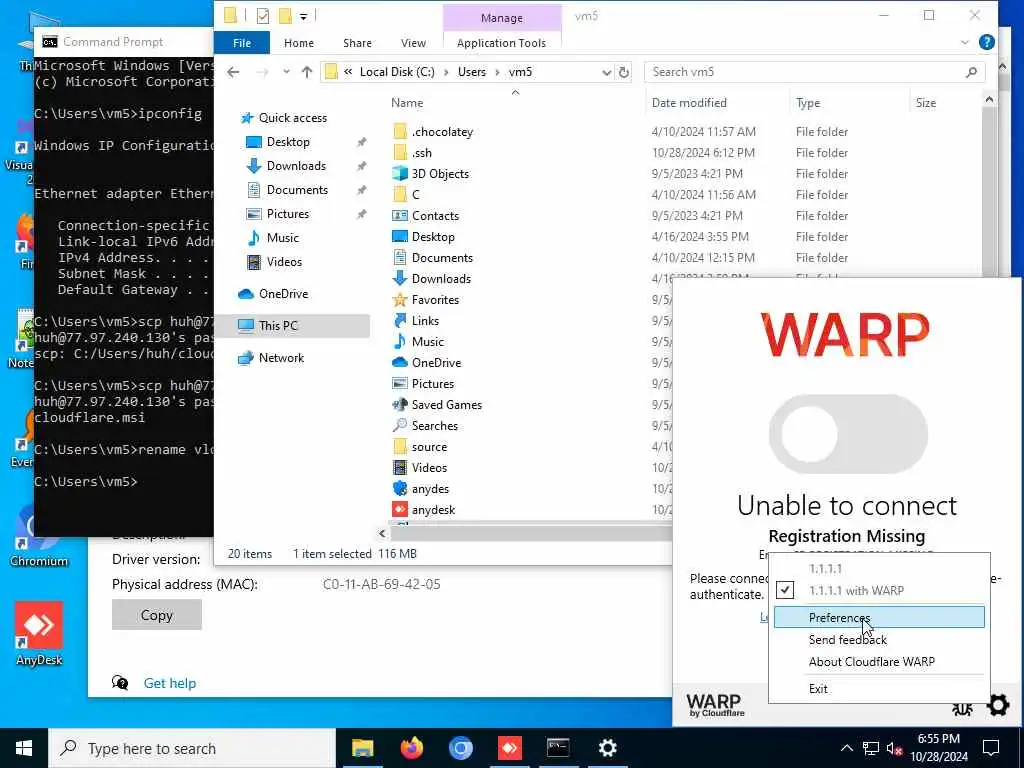Select the anydes file
The height and width of the screenshot is (768, 1024).
(430, 488)
